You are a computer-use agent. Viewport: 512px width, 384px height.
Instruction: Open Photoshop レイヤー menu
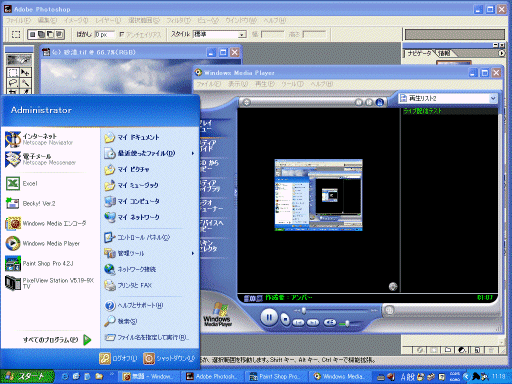tap(108, 21)
